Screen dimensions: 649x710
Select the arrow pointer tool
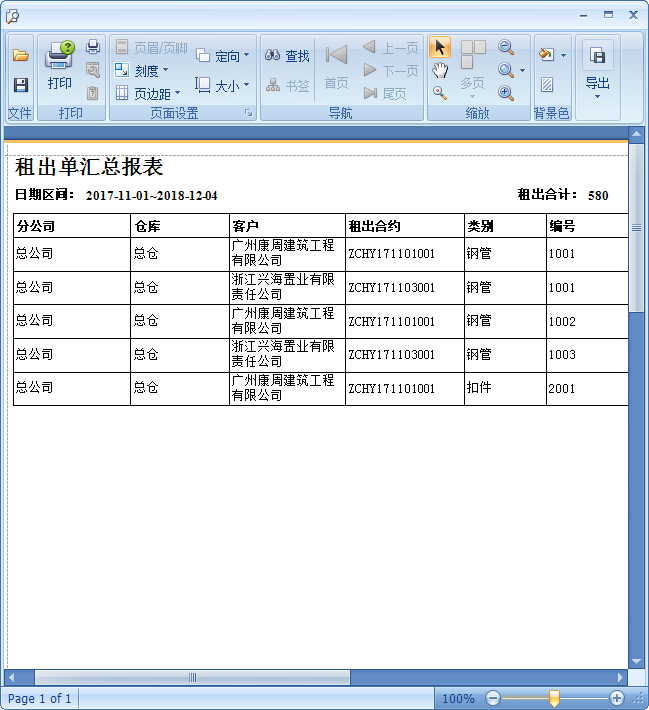coord(440,47)
